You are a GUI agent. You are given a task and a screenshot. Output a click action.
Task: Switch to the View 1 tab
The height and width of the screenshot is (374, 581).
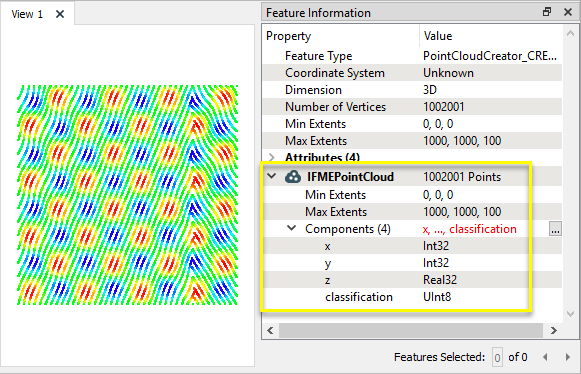tap(27, 14)
